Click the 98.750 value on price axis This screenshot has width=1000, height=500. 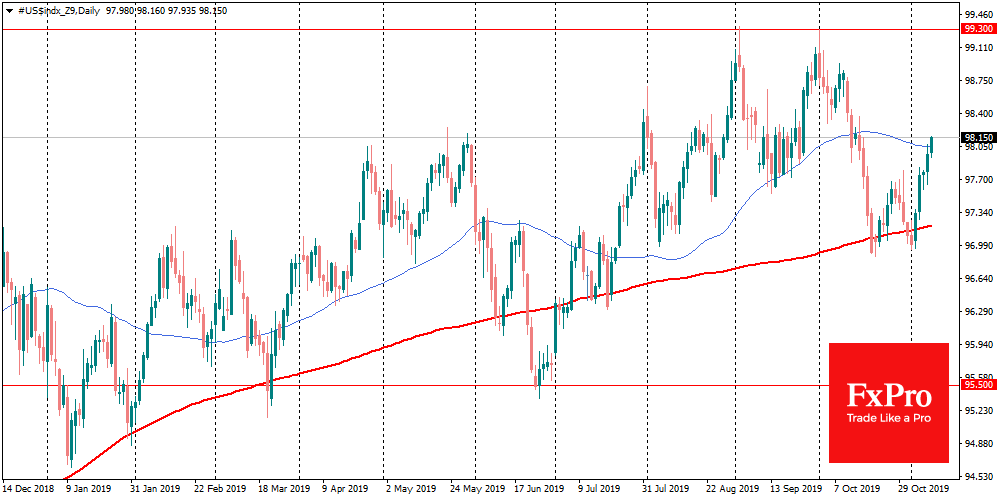pyautogui.click(x=978, y=80)
